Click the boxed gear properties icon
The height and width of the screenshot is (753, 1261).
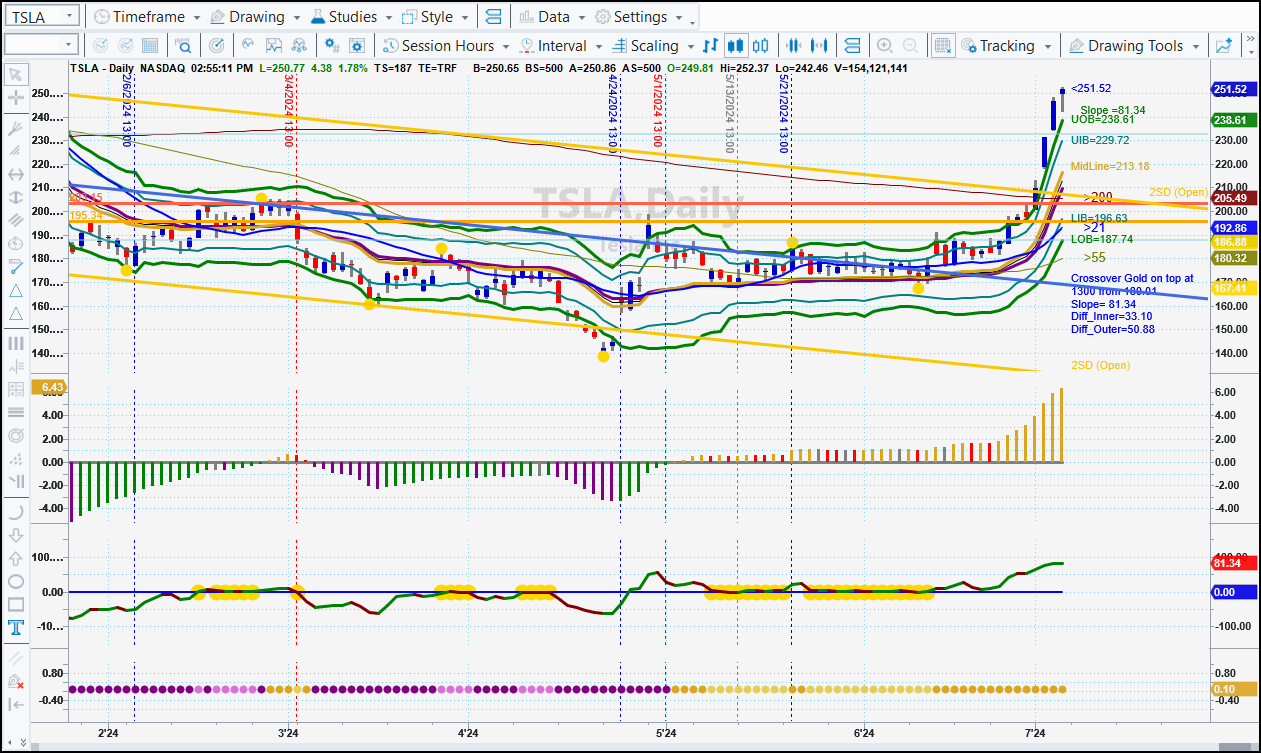tap(357, 45)
